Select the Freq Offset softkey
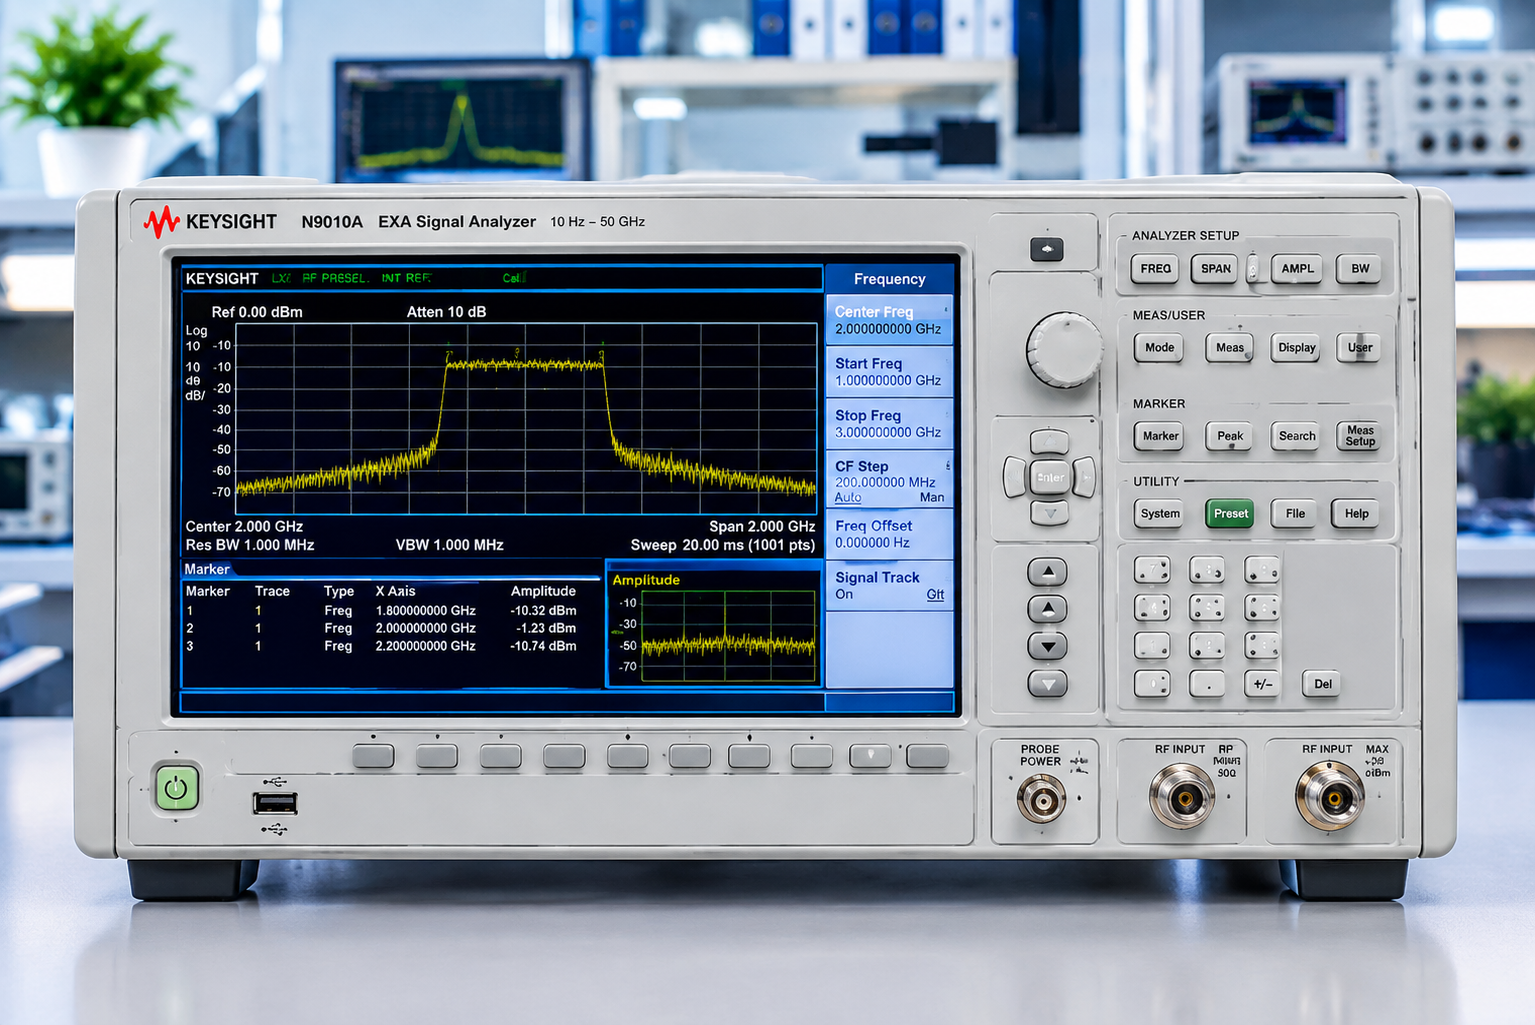Viewport: 1535px width, 1025px height. [889, 534]
